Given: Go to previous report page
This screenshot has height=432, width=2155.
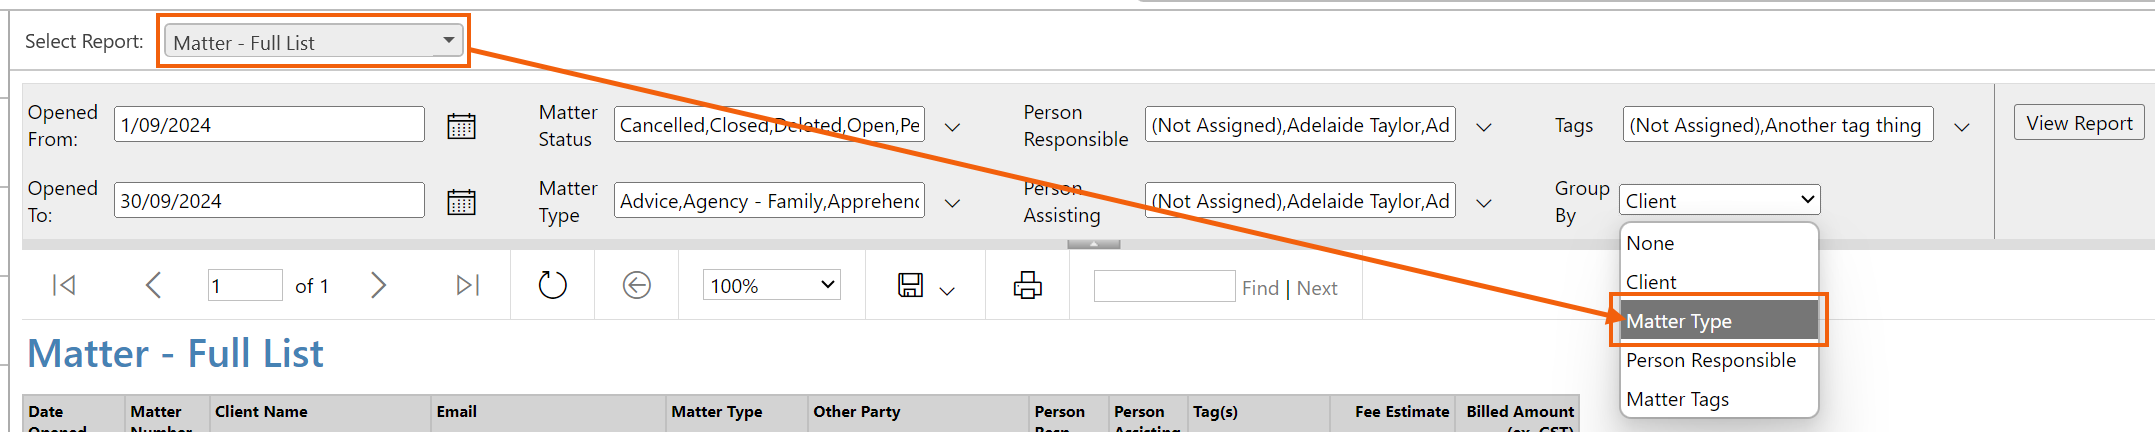Looking at the screenshot, I should (x=153, y=286).
